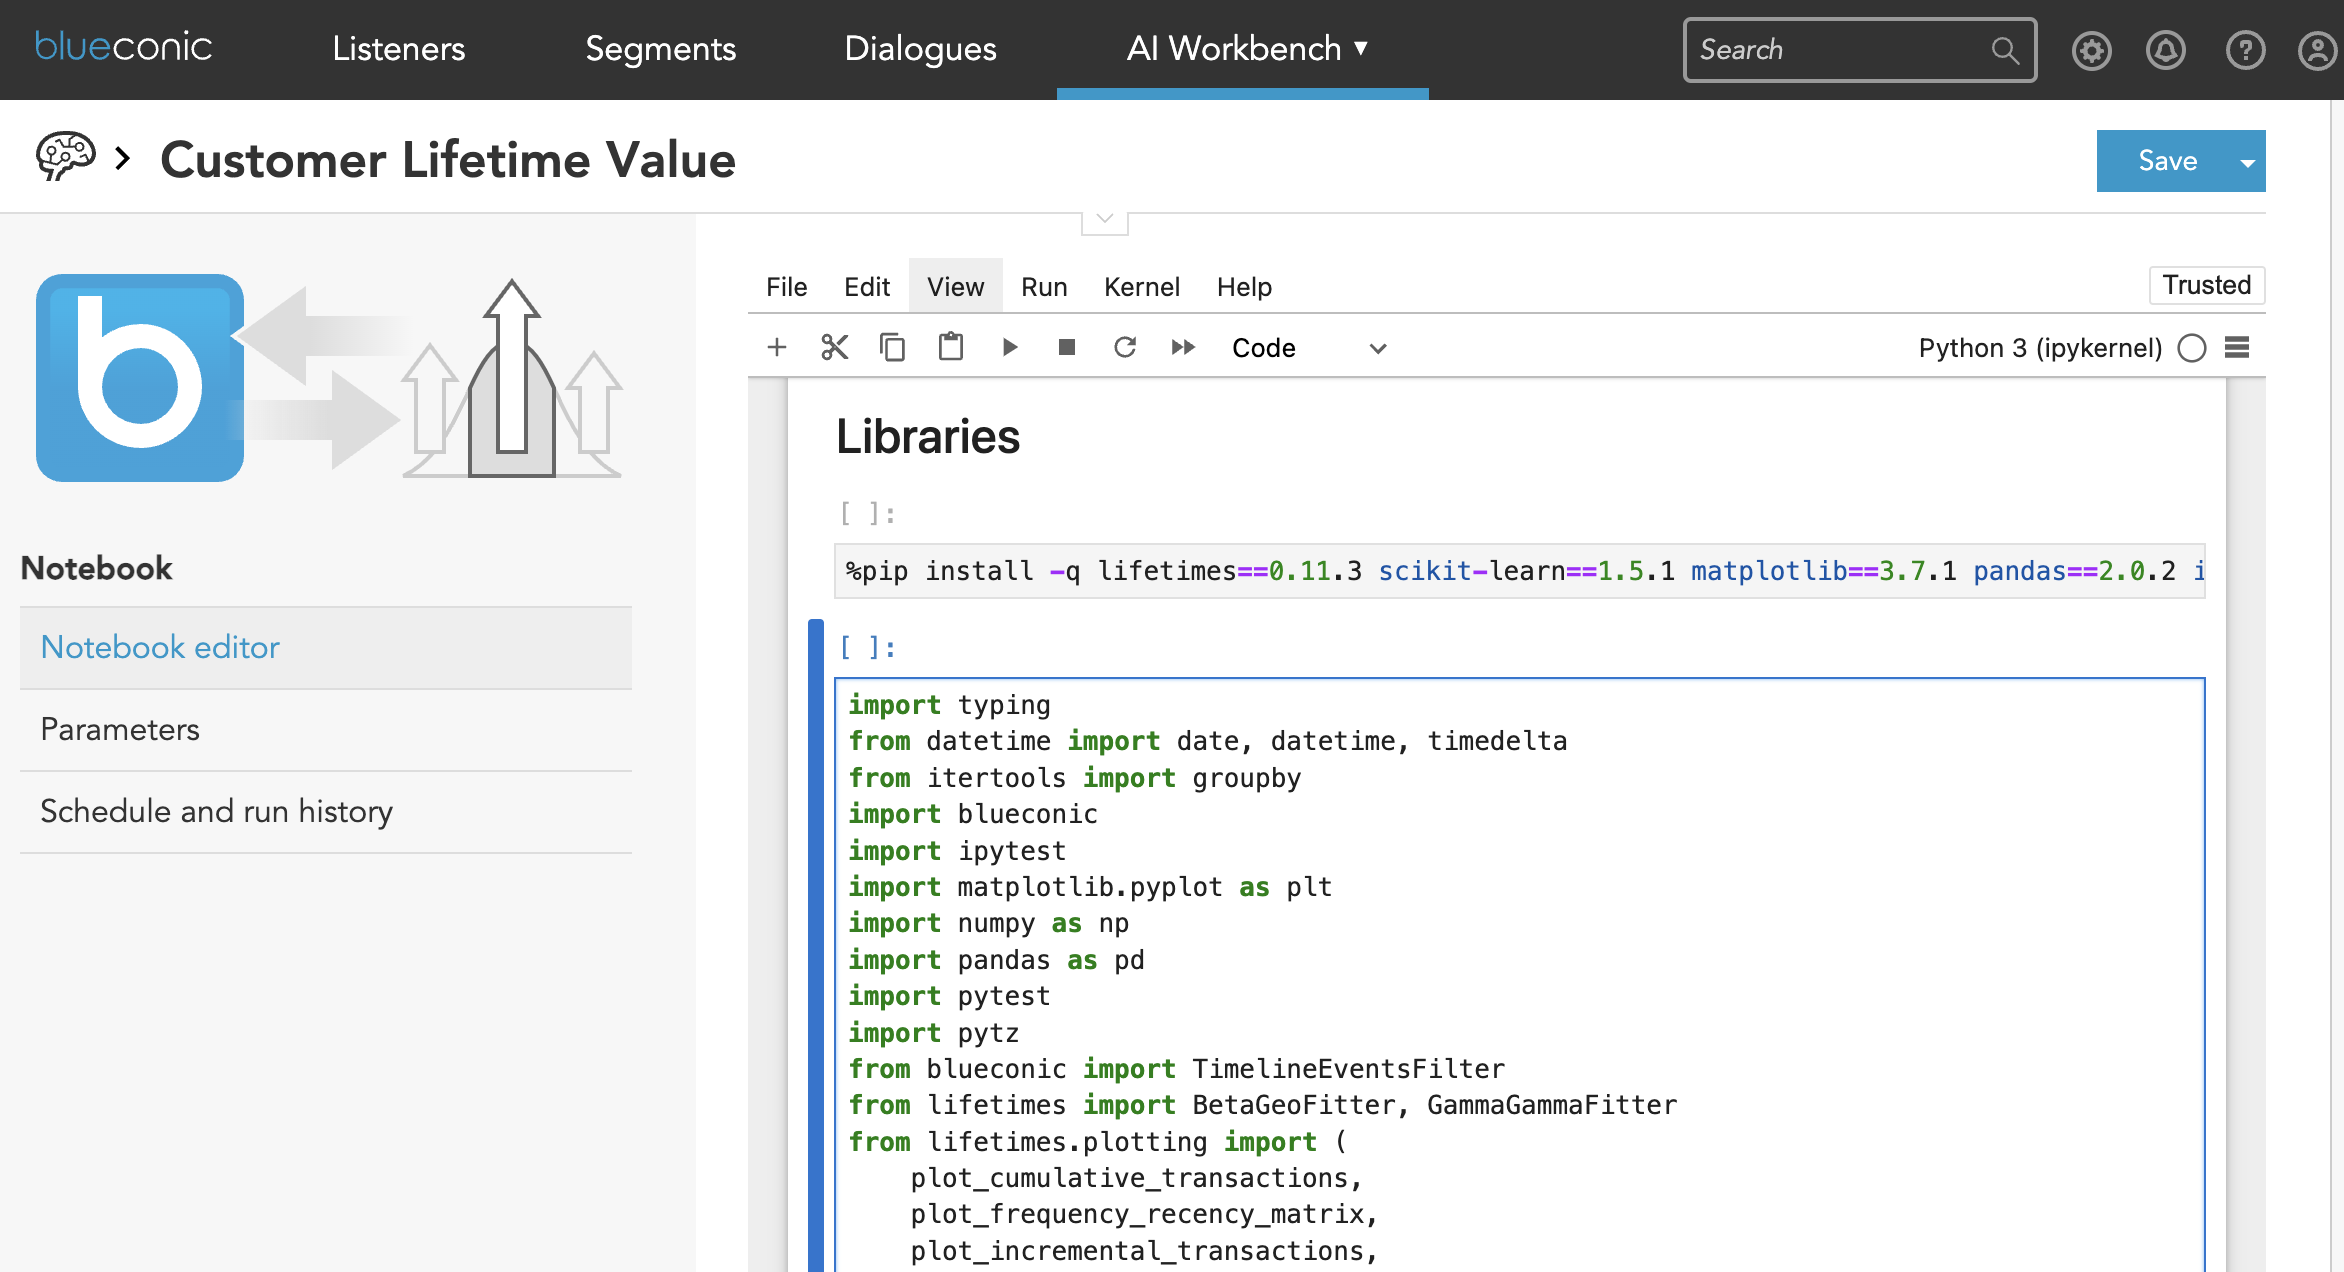Interrupt the kernel with stop icon
Screen dimensions: 2344x1272
coord(1067,347)
